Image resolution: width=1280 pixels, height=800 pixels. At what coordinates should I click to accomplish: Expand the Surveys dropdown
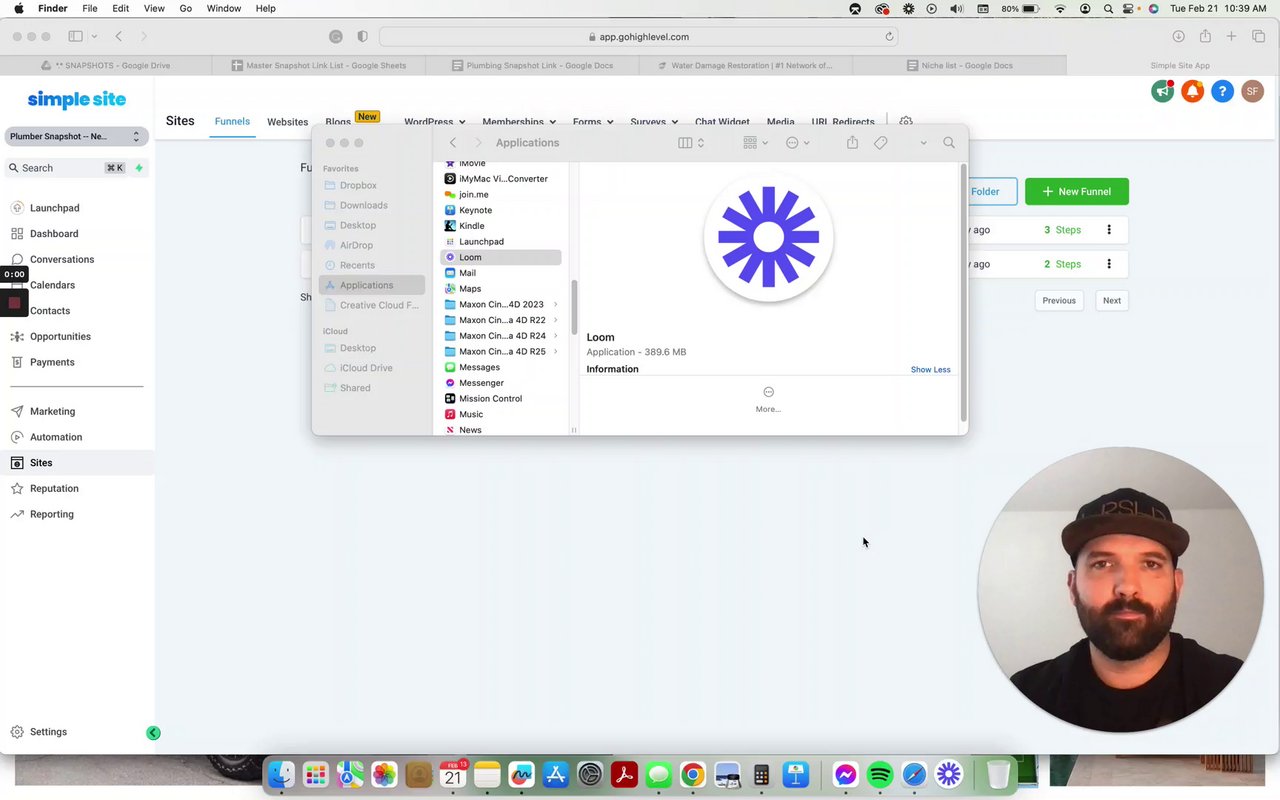654,122
